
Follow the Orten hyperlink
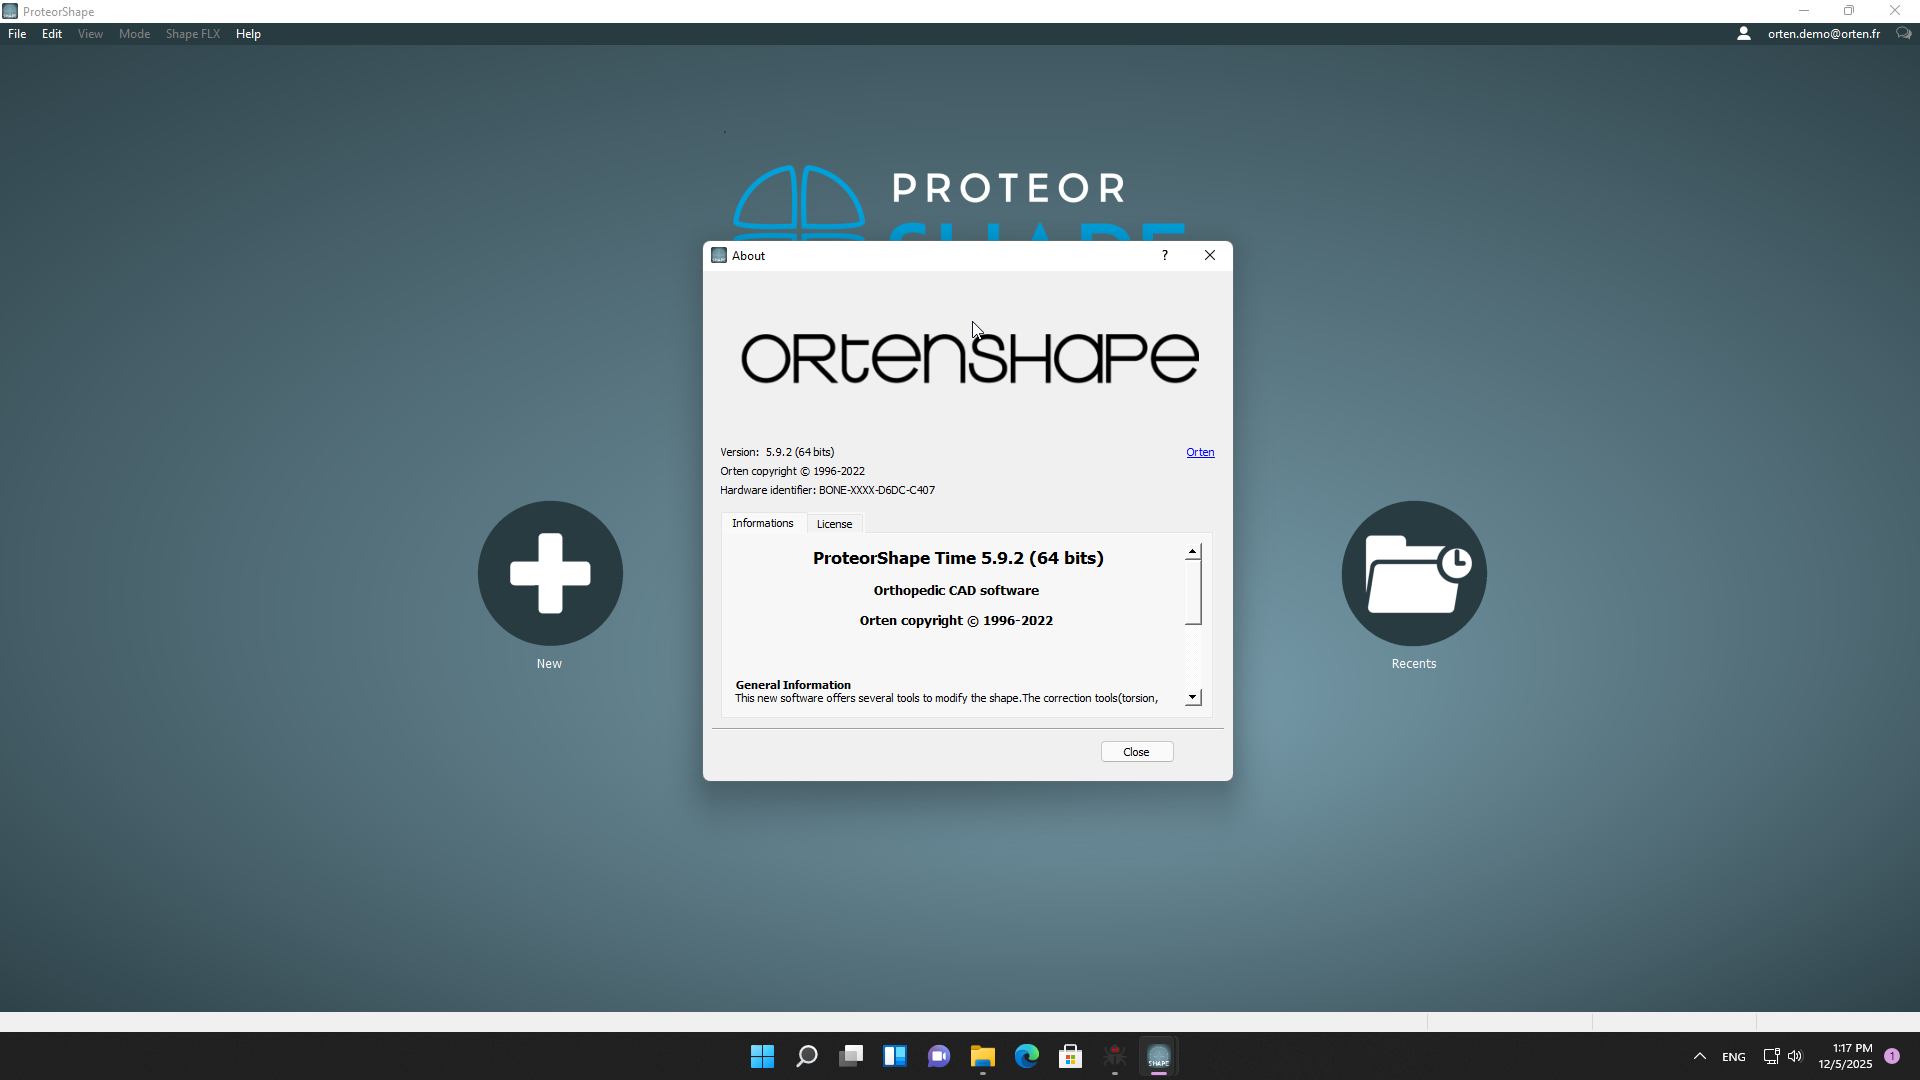(x=1200, y=452)
